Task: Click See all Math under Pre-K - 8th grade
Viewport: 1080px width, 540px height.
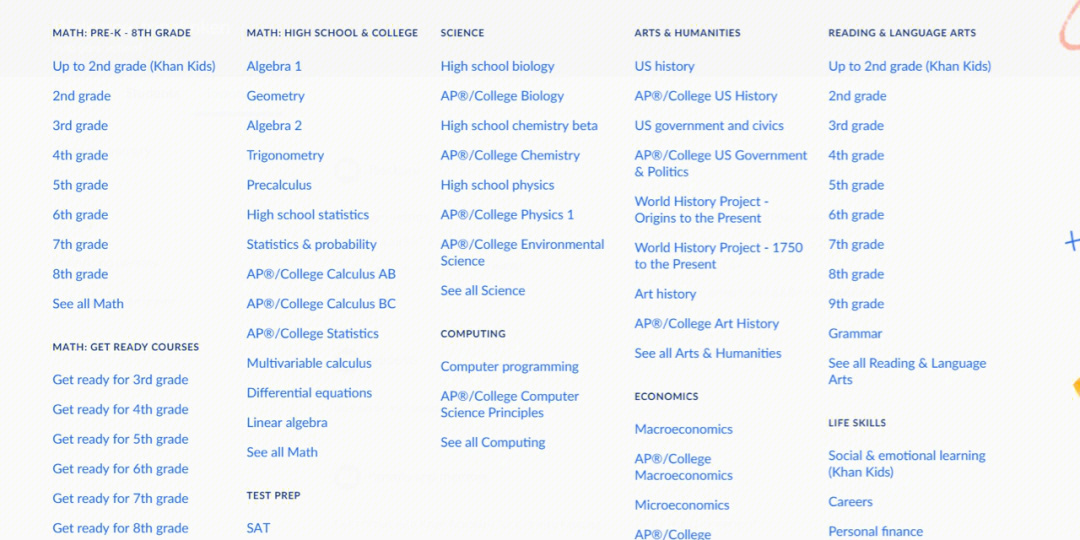Action: (x=88, y=303)
